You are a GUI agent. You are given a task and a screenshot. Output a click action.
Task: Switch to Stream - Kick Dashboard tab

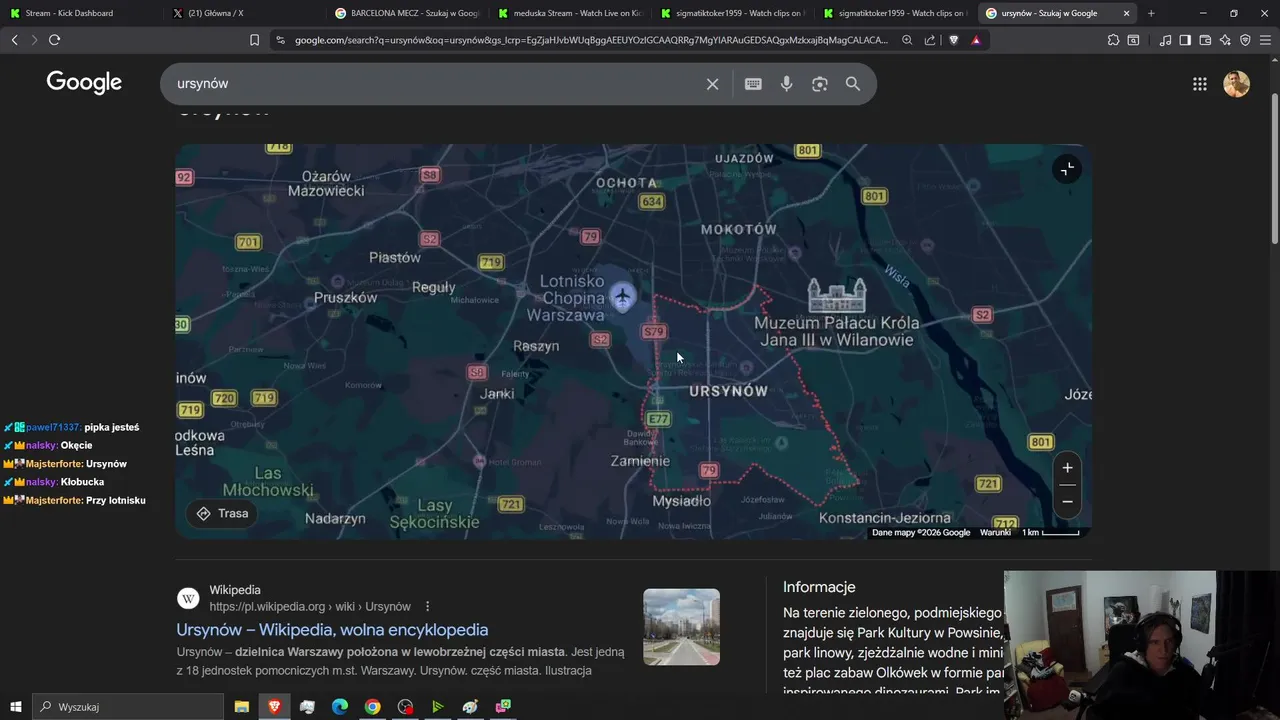[x=80, y=13]
